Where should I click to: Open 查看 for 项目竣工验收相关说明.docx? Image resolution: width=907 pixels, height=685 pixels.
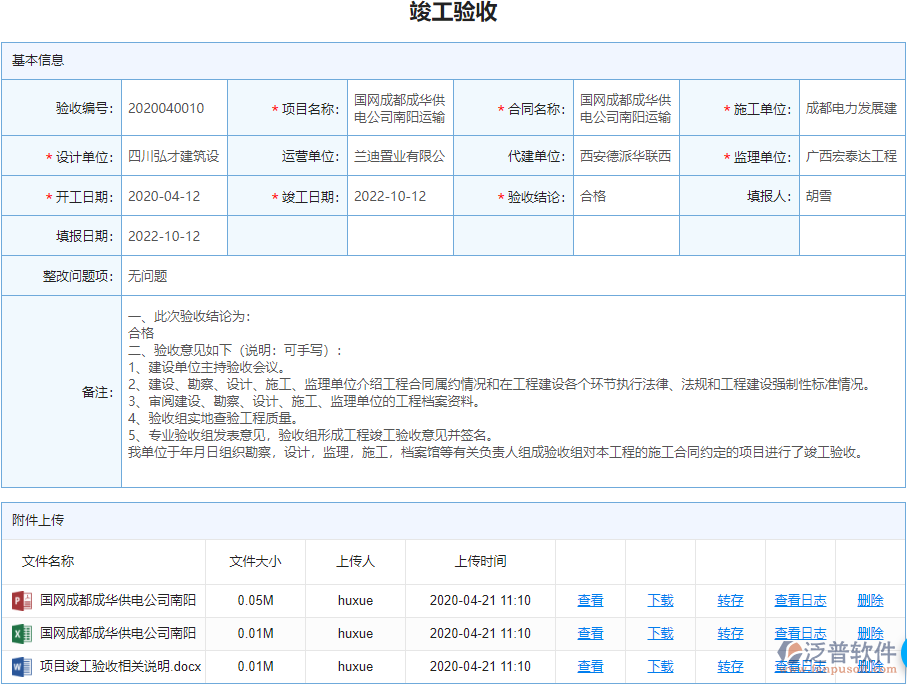pyautogui.click(x=590, y=666)
